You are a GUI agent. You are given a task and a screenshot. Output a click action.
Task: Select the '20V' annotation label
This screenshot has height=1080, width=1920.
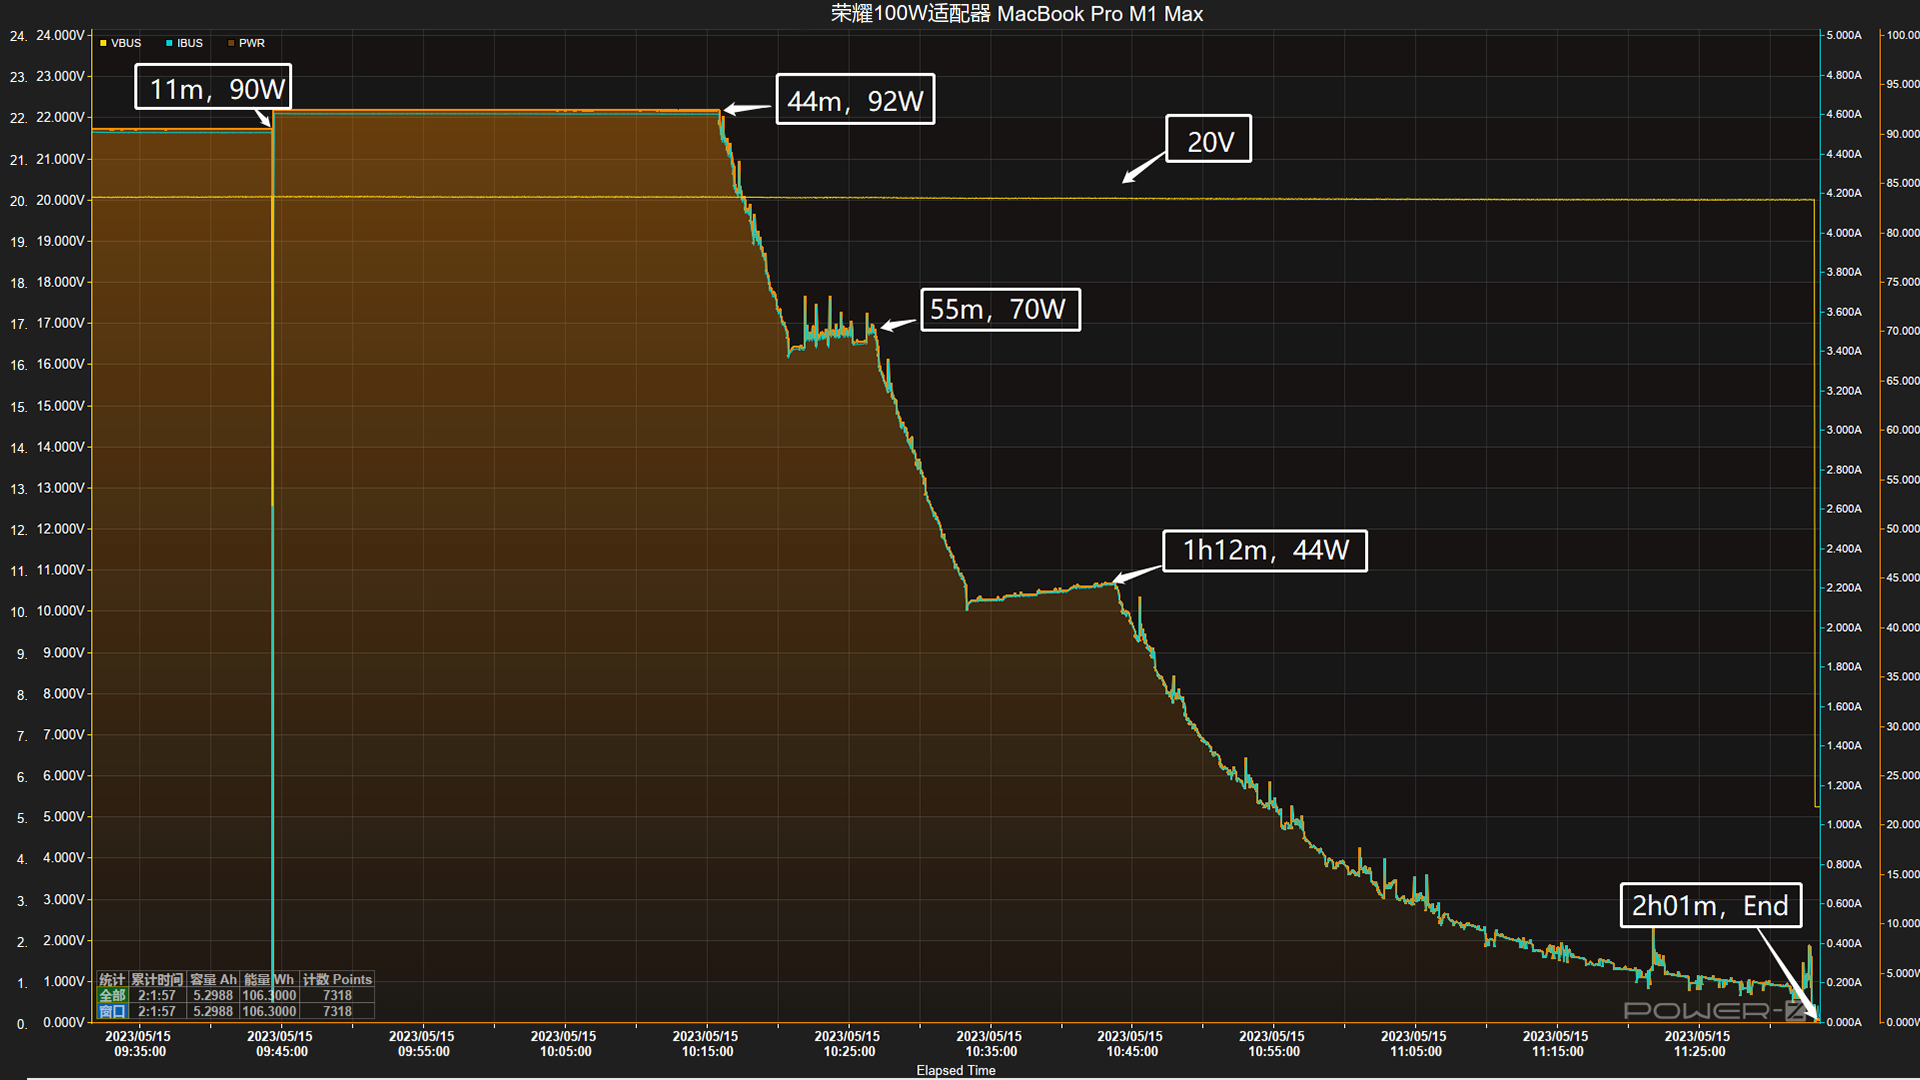pos(1208,140)
